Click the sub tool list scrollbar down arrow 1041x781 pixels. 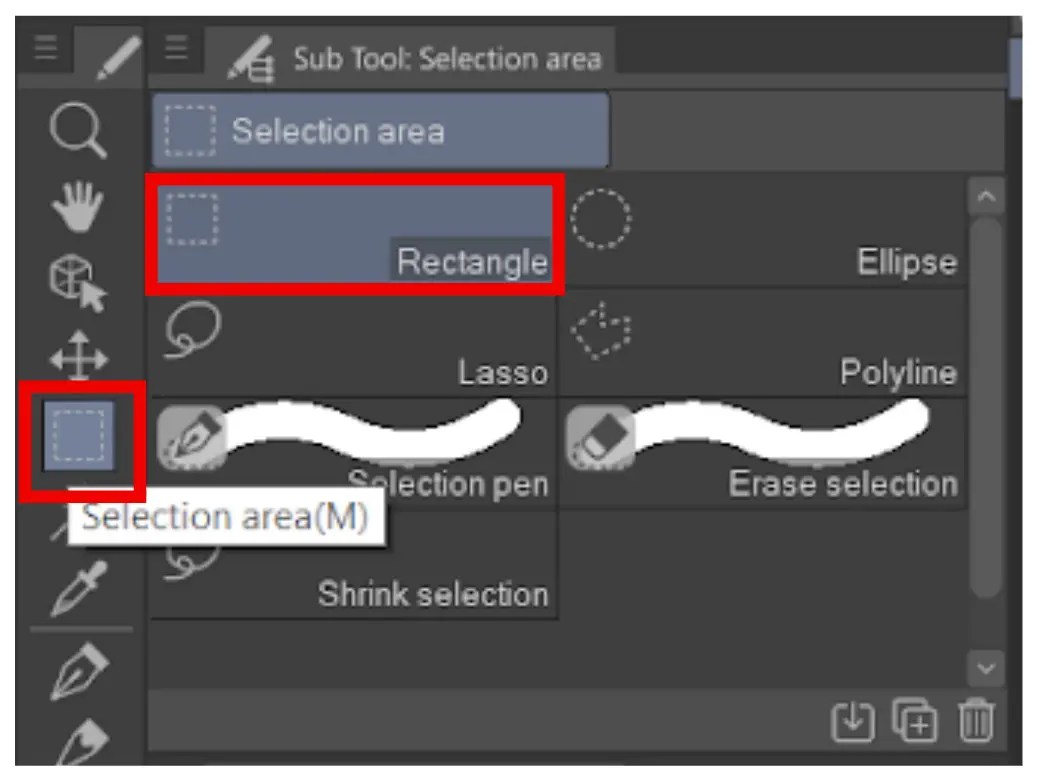coord(984,670)
